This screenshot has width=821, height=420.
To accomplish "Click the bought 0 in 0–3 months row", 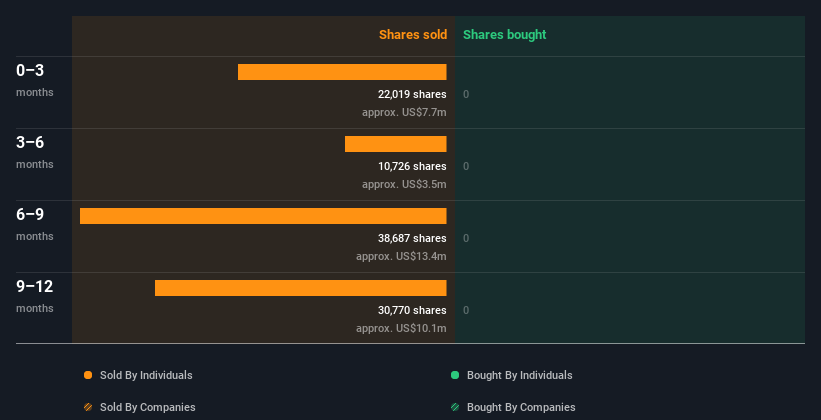I will coord(466,94).
